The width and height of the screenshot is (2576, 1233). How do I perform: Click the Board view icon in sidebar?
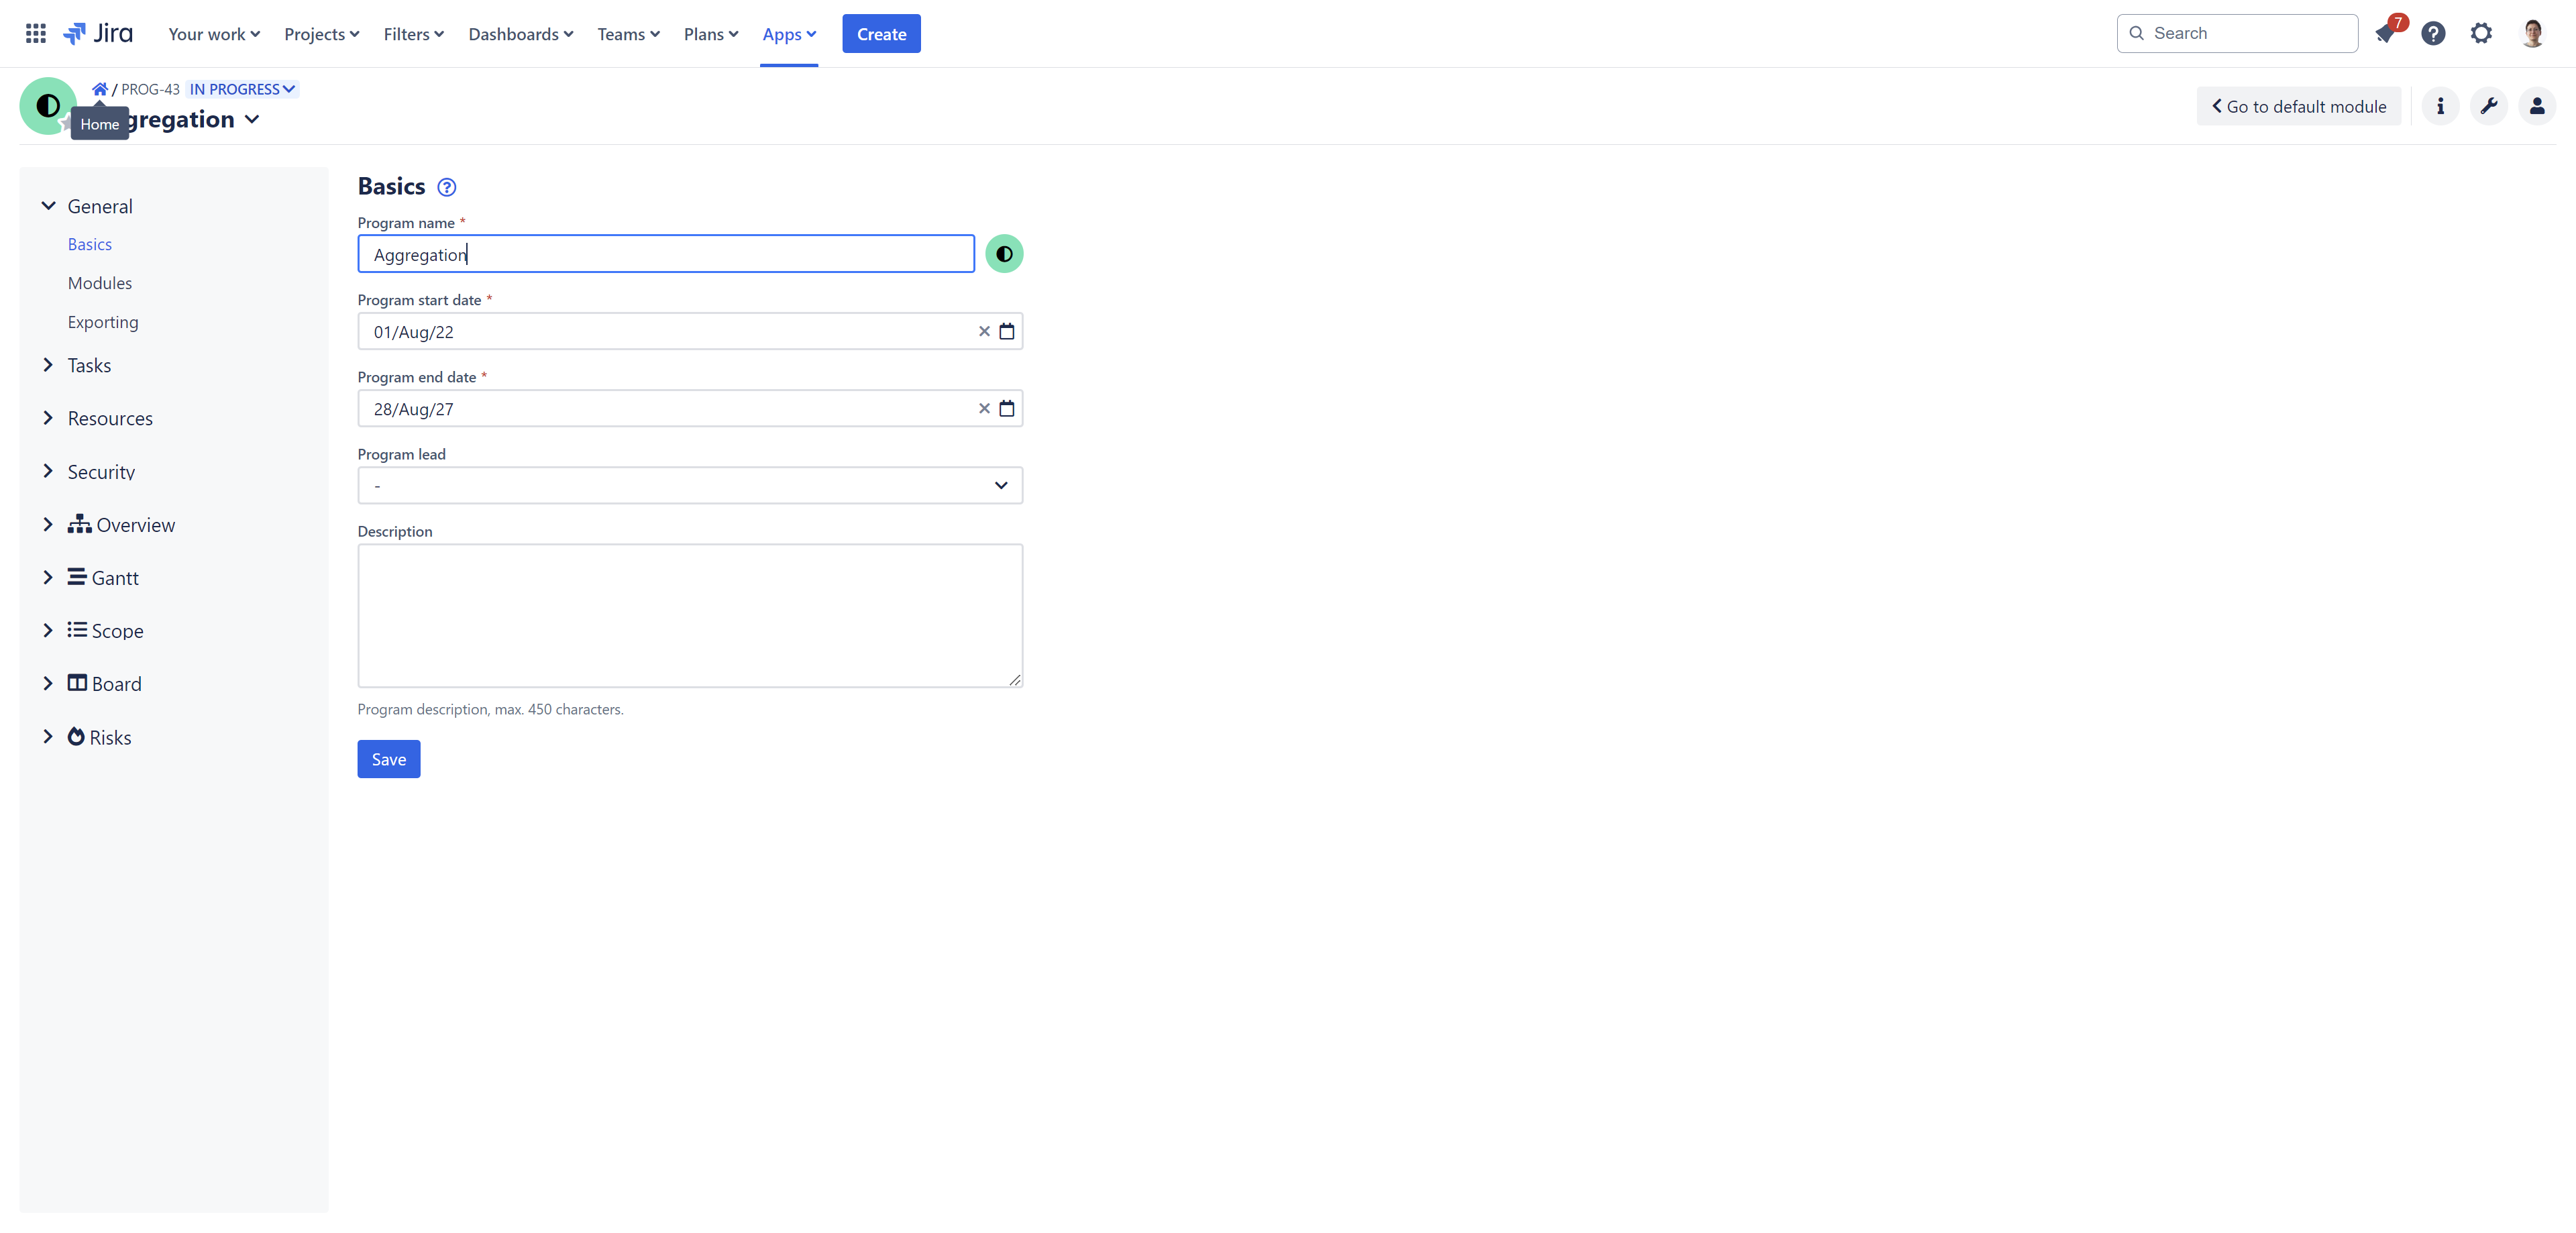[x=77, y=683]
